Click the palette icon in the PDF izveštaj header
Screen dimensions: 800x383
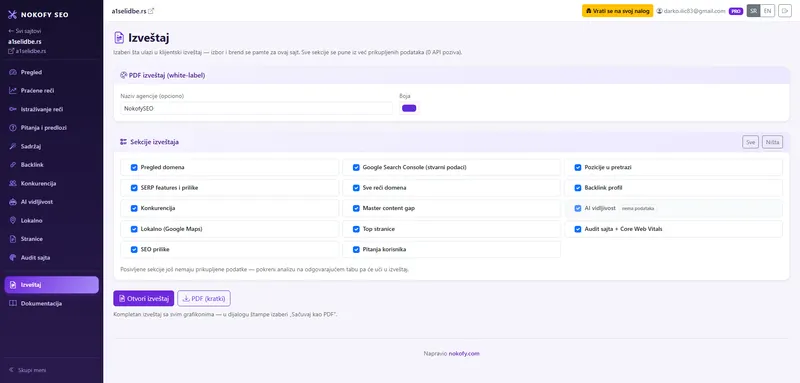tap(123, 75)
